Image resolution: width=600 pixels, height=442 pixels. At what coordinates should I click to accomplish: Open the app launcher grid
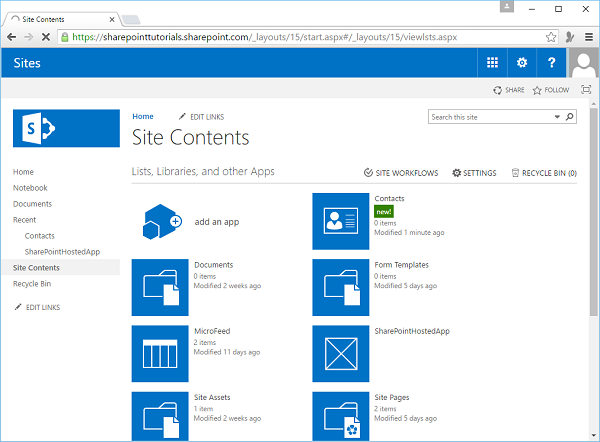(x=492, y=63)
